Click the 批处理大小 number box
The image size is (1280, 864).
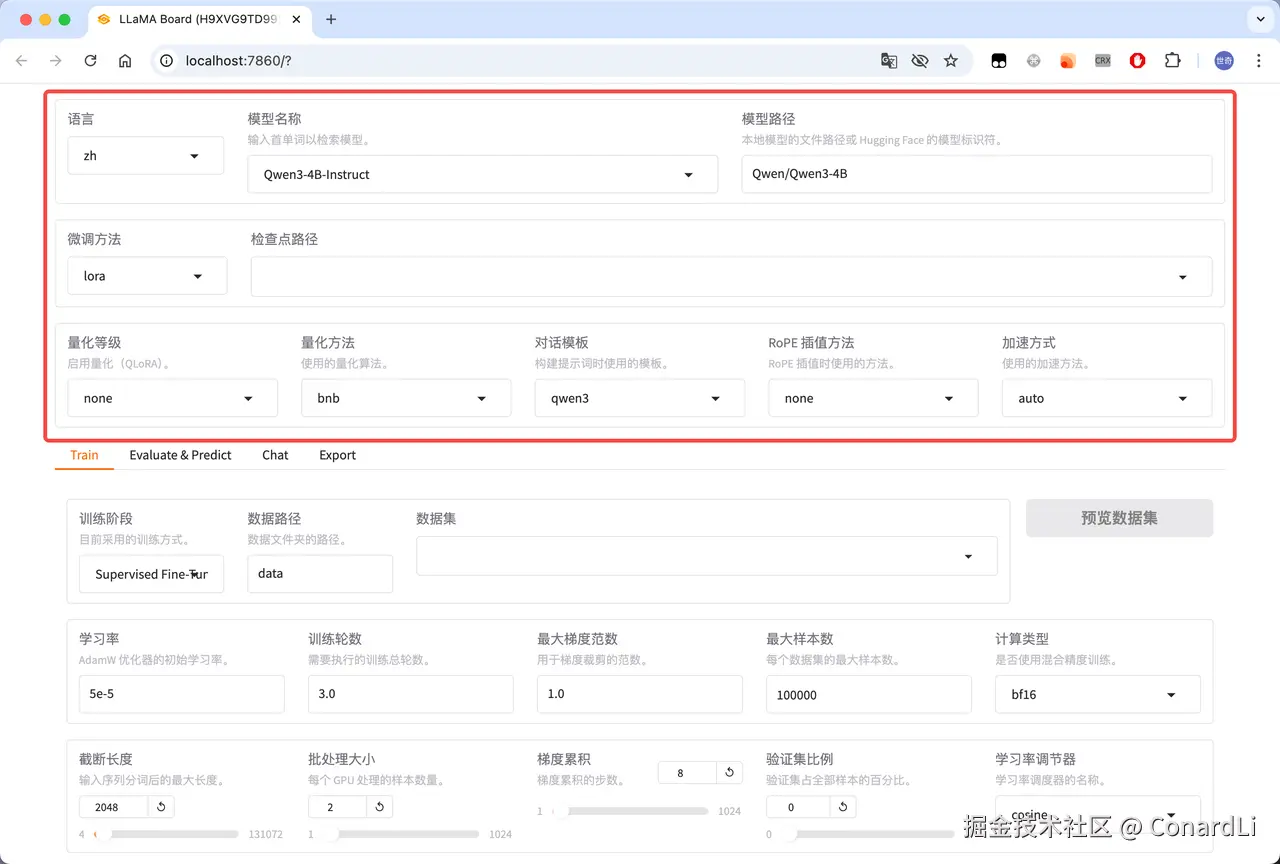(338, 807)
